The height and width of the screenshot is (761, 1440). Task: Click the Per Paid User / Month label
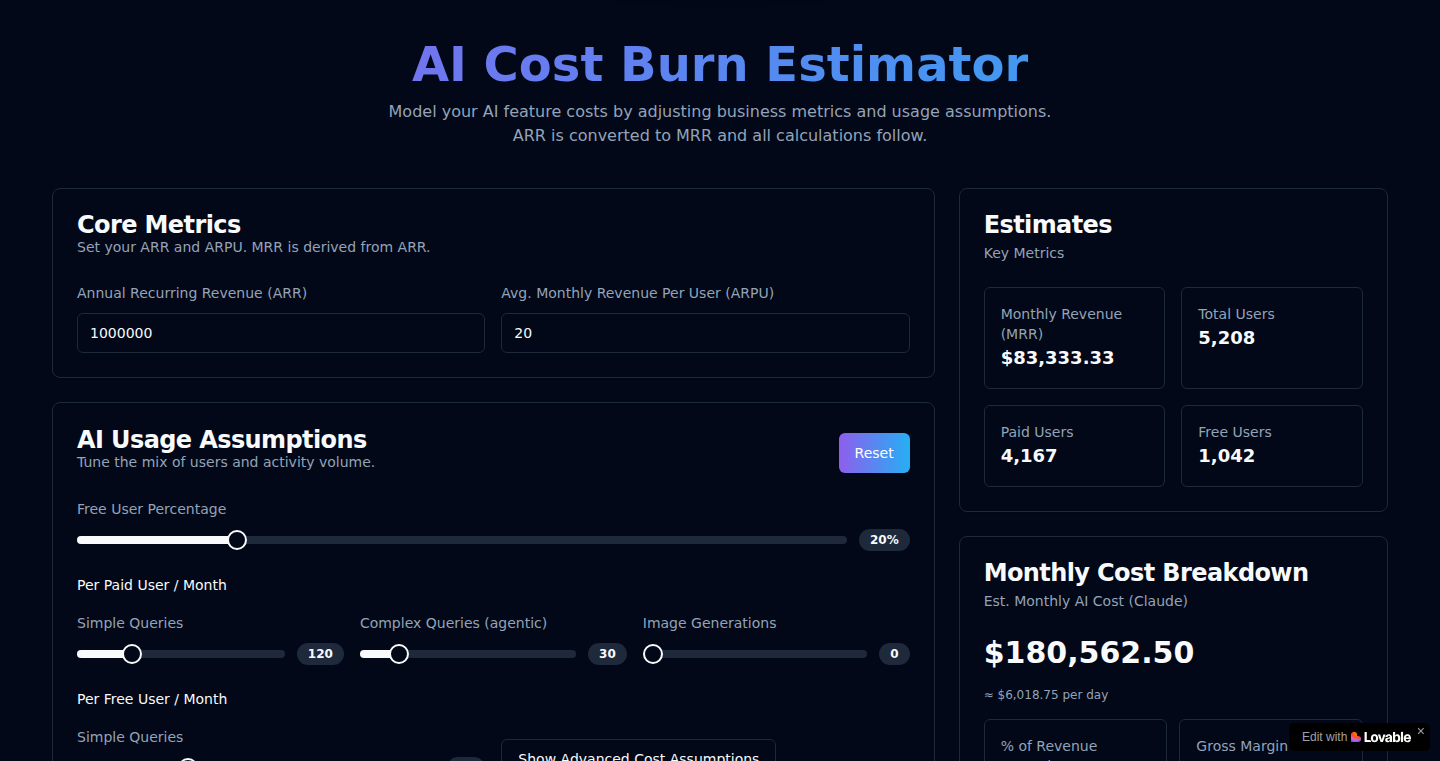[152, 585]
